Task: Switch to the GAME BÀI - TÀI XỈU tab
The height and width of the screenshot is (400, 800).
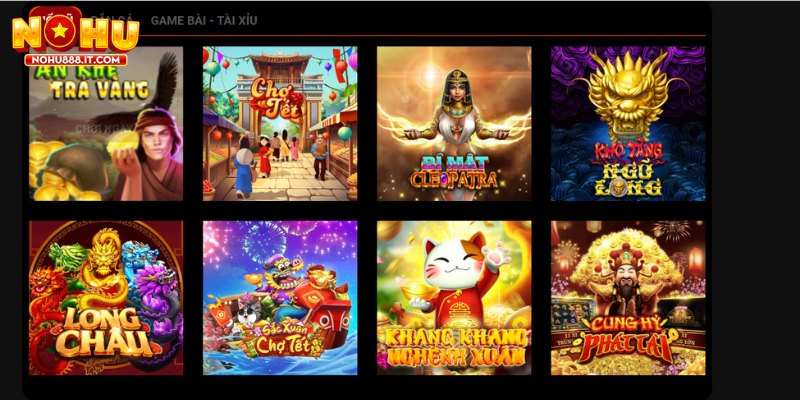Action: [x=204, y=21]
